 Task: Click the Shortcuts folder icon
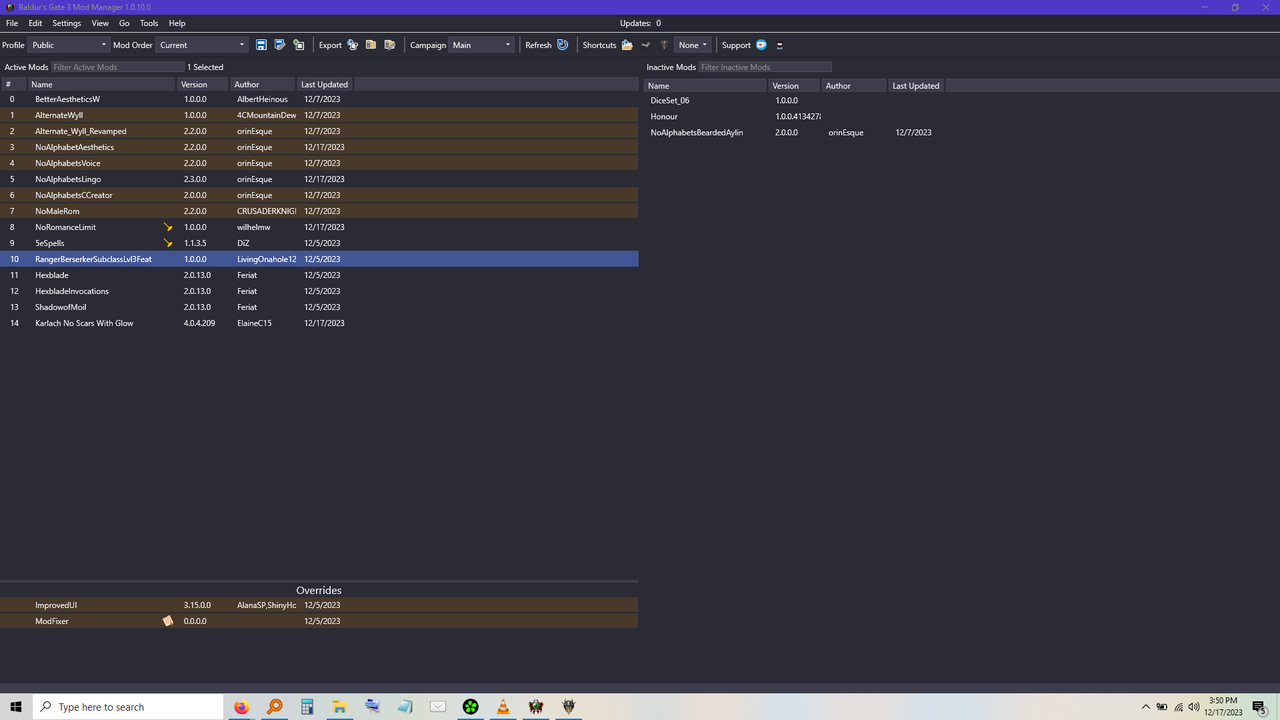click(627, 45)
